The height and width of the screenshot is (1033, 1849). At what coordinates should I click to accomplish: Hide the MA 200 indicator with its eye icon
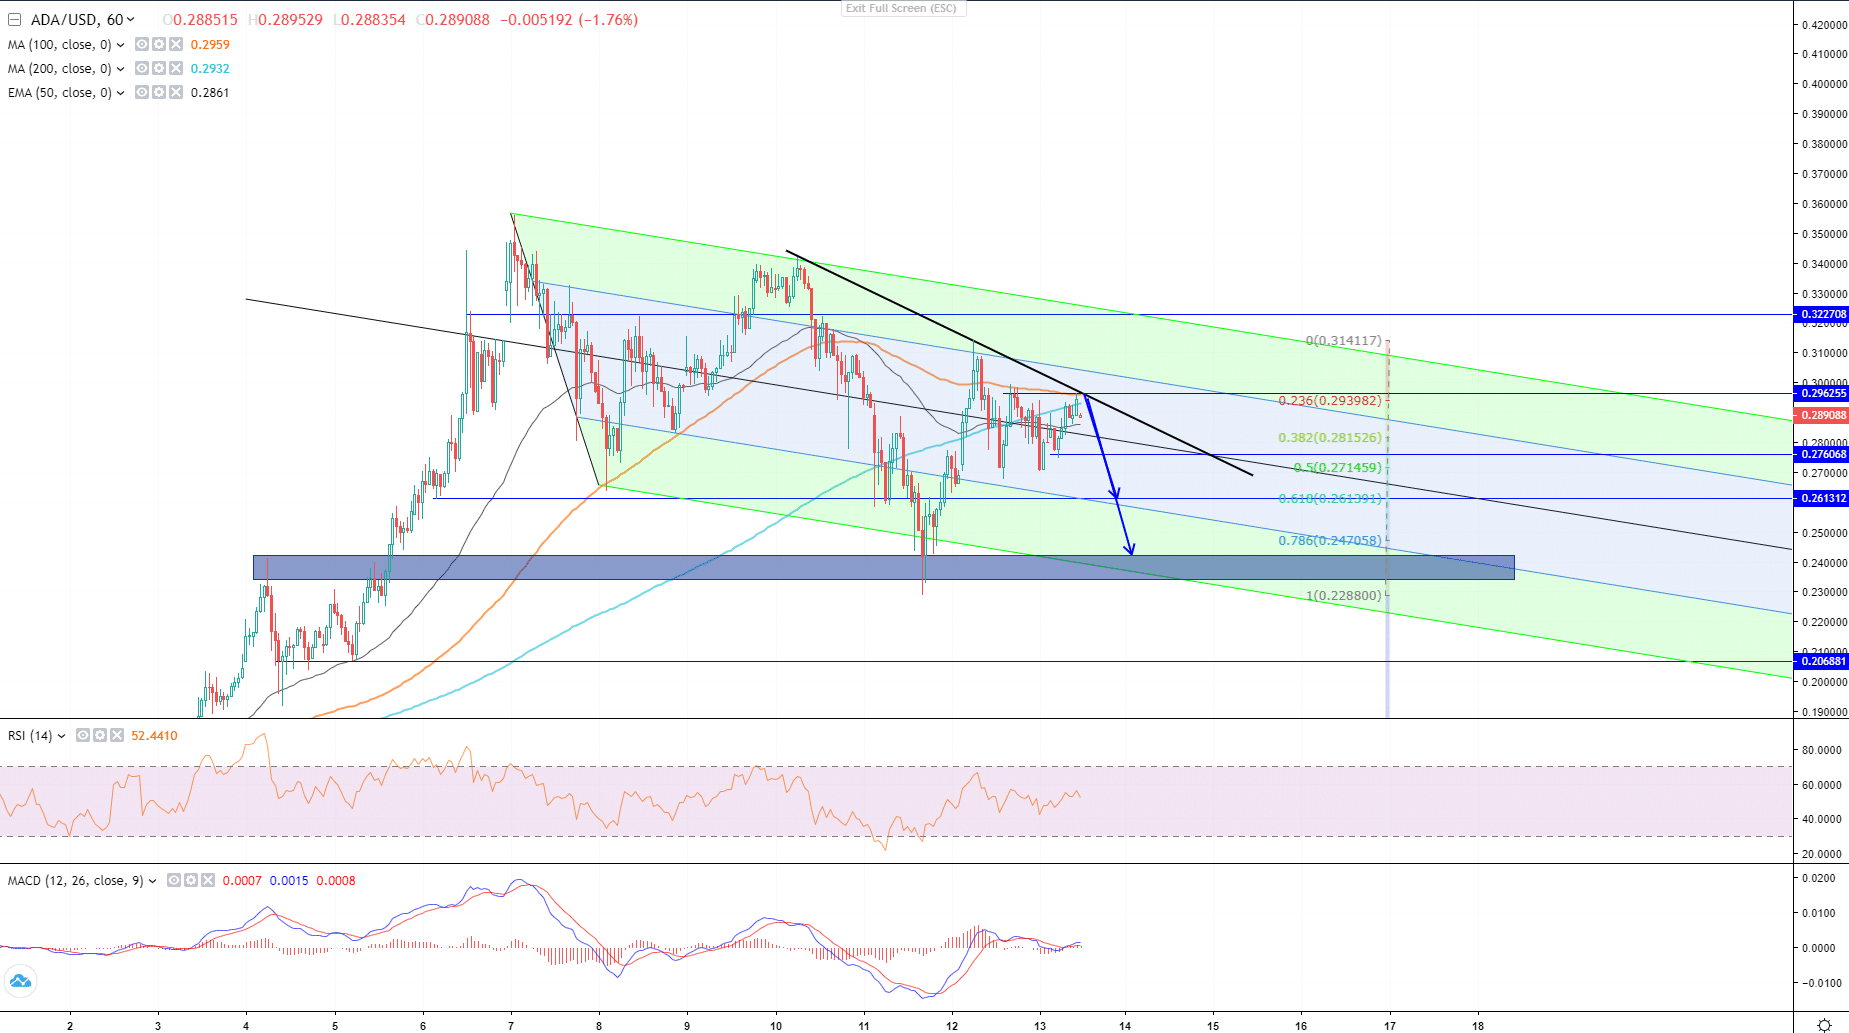(x=142, y=69)
